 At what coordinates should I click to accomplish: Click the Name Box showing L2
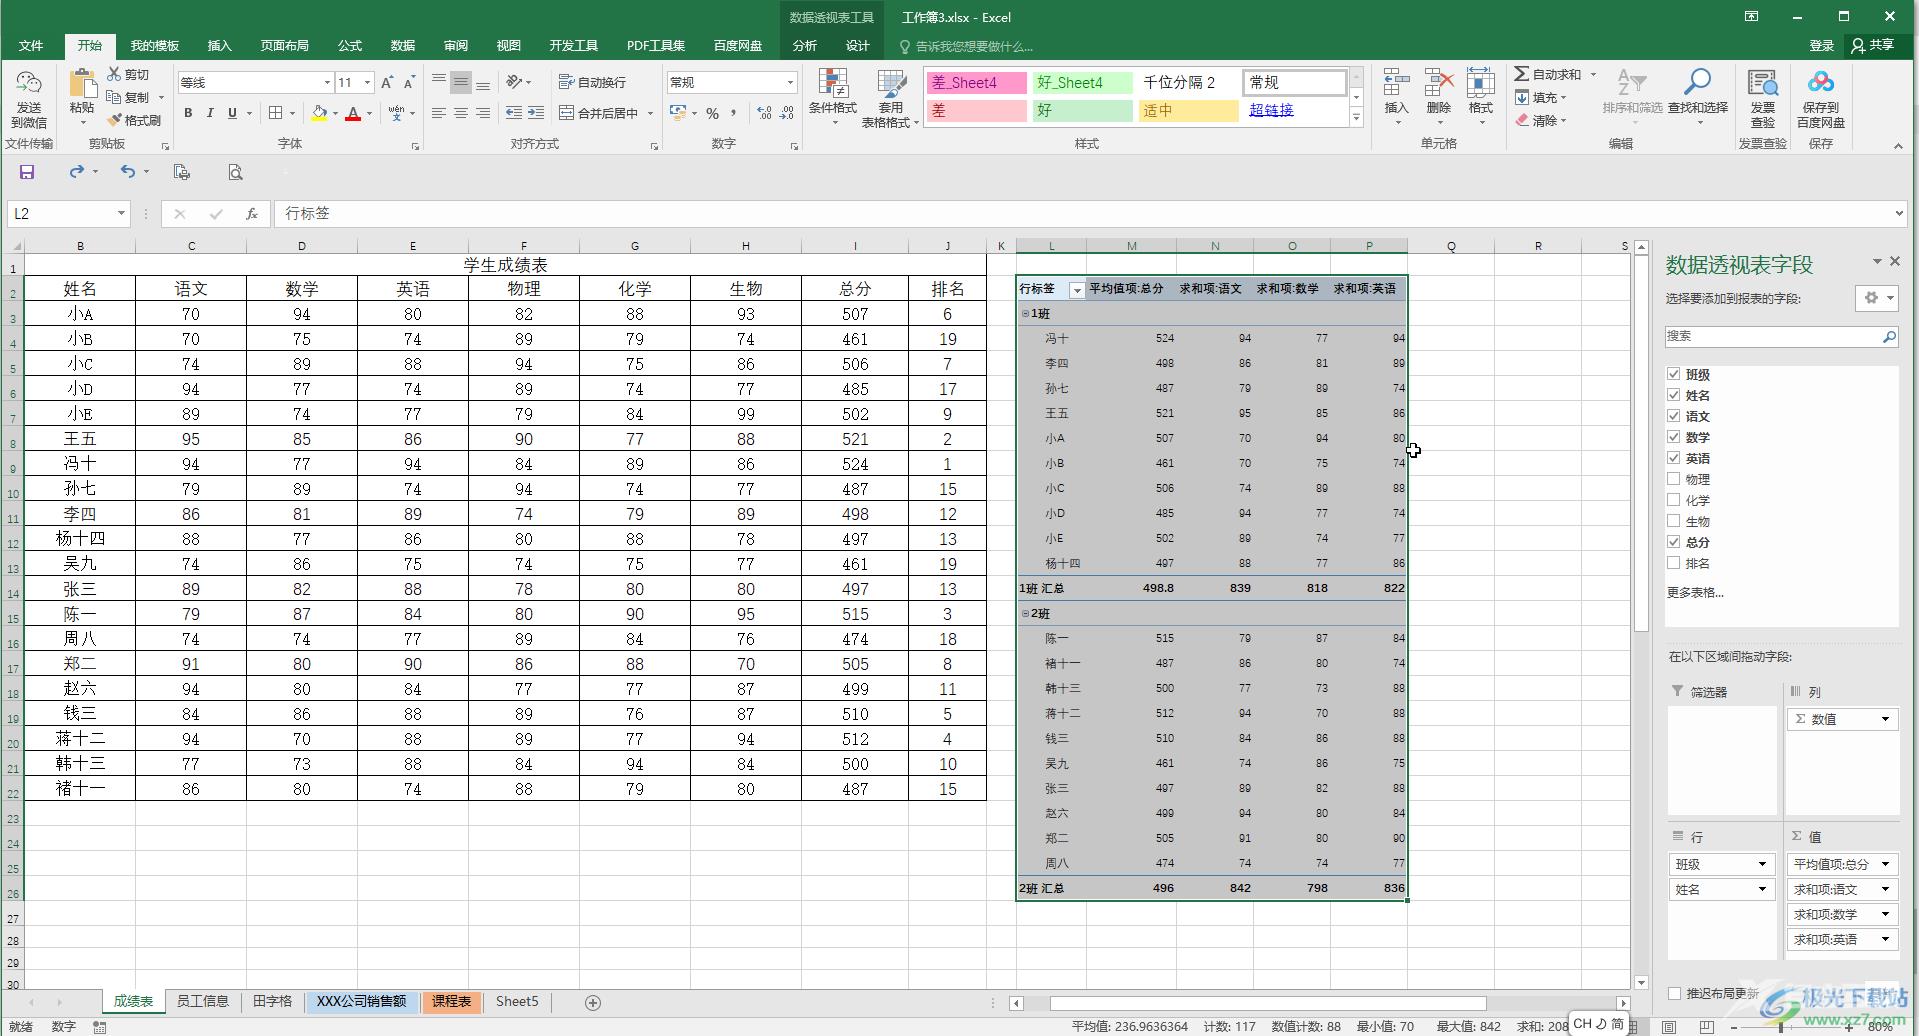pyautogui.click(x=68, y=213)
